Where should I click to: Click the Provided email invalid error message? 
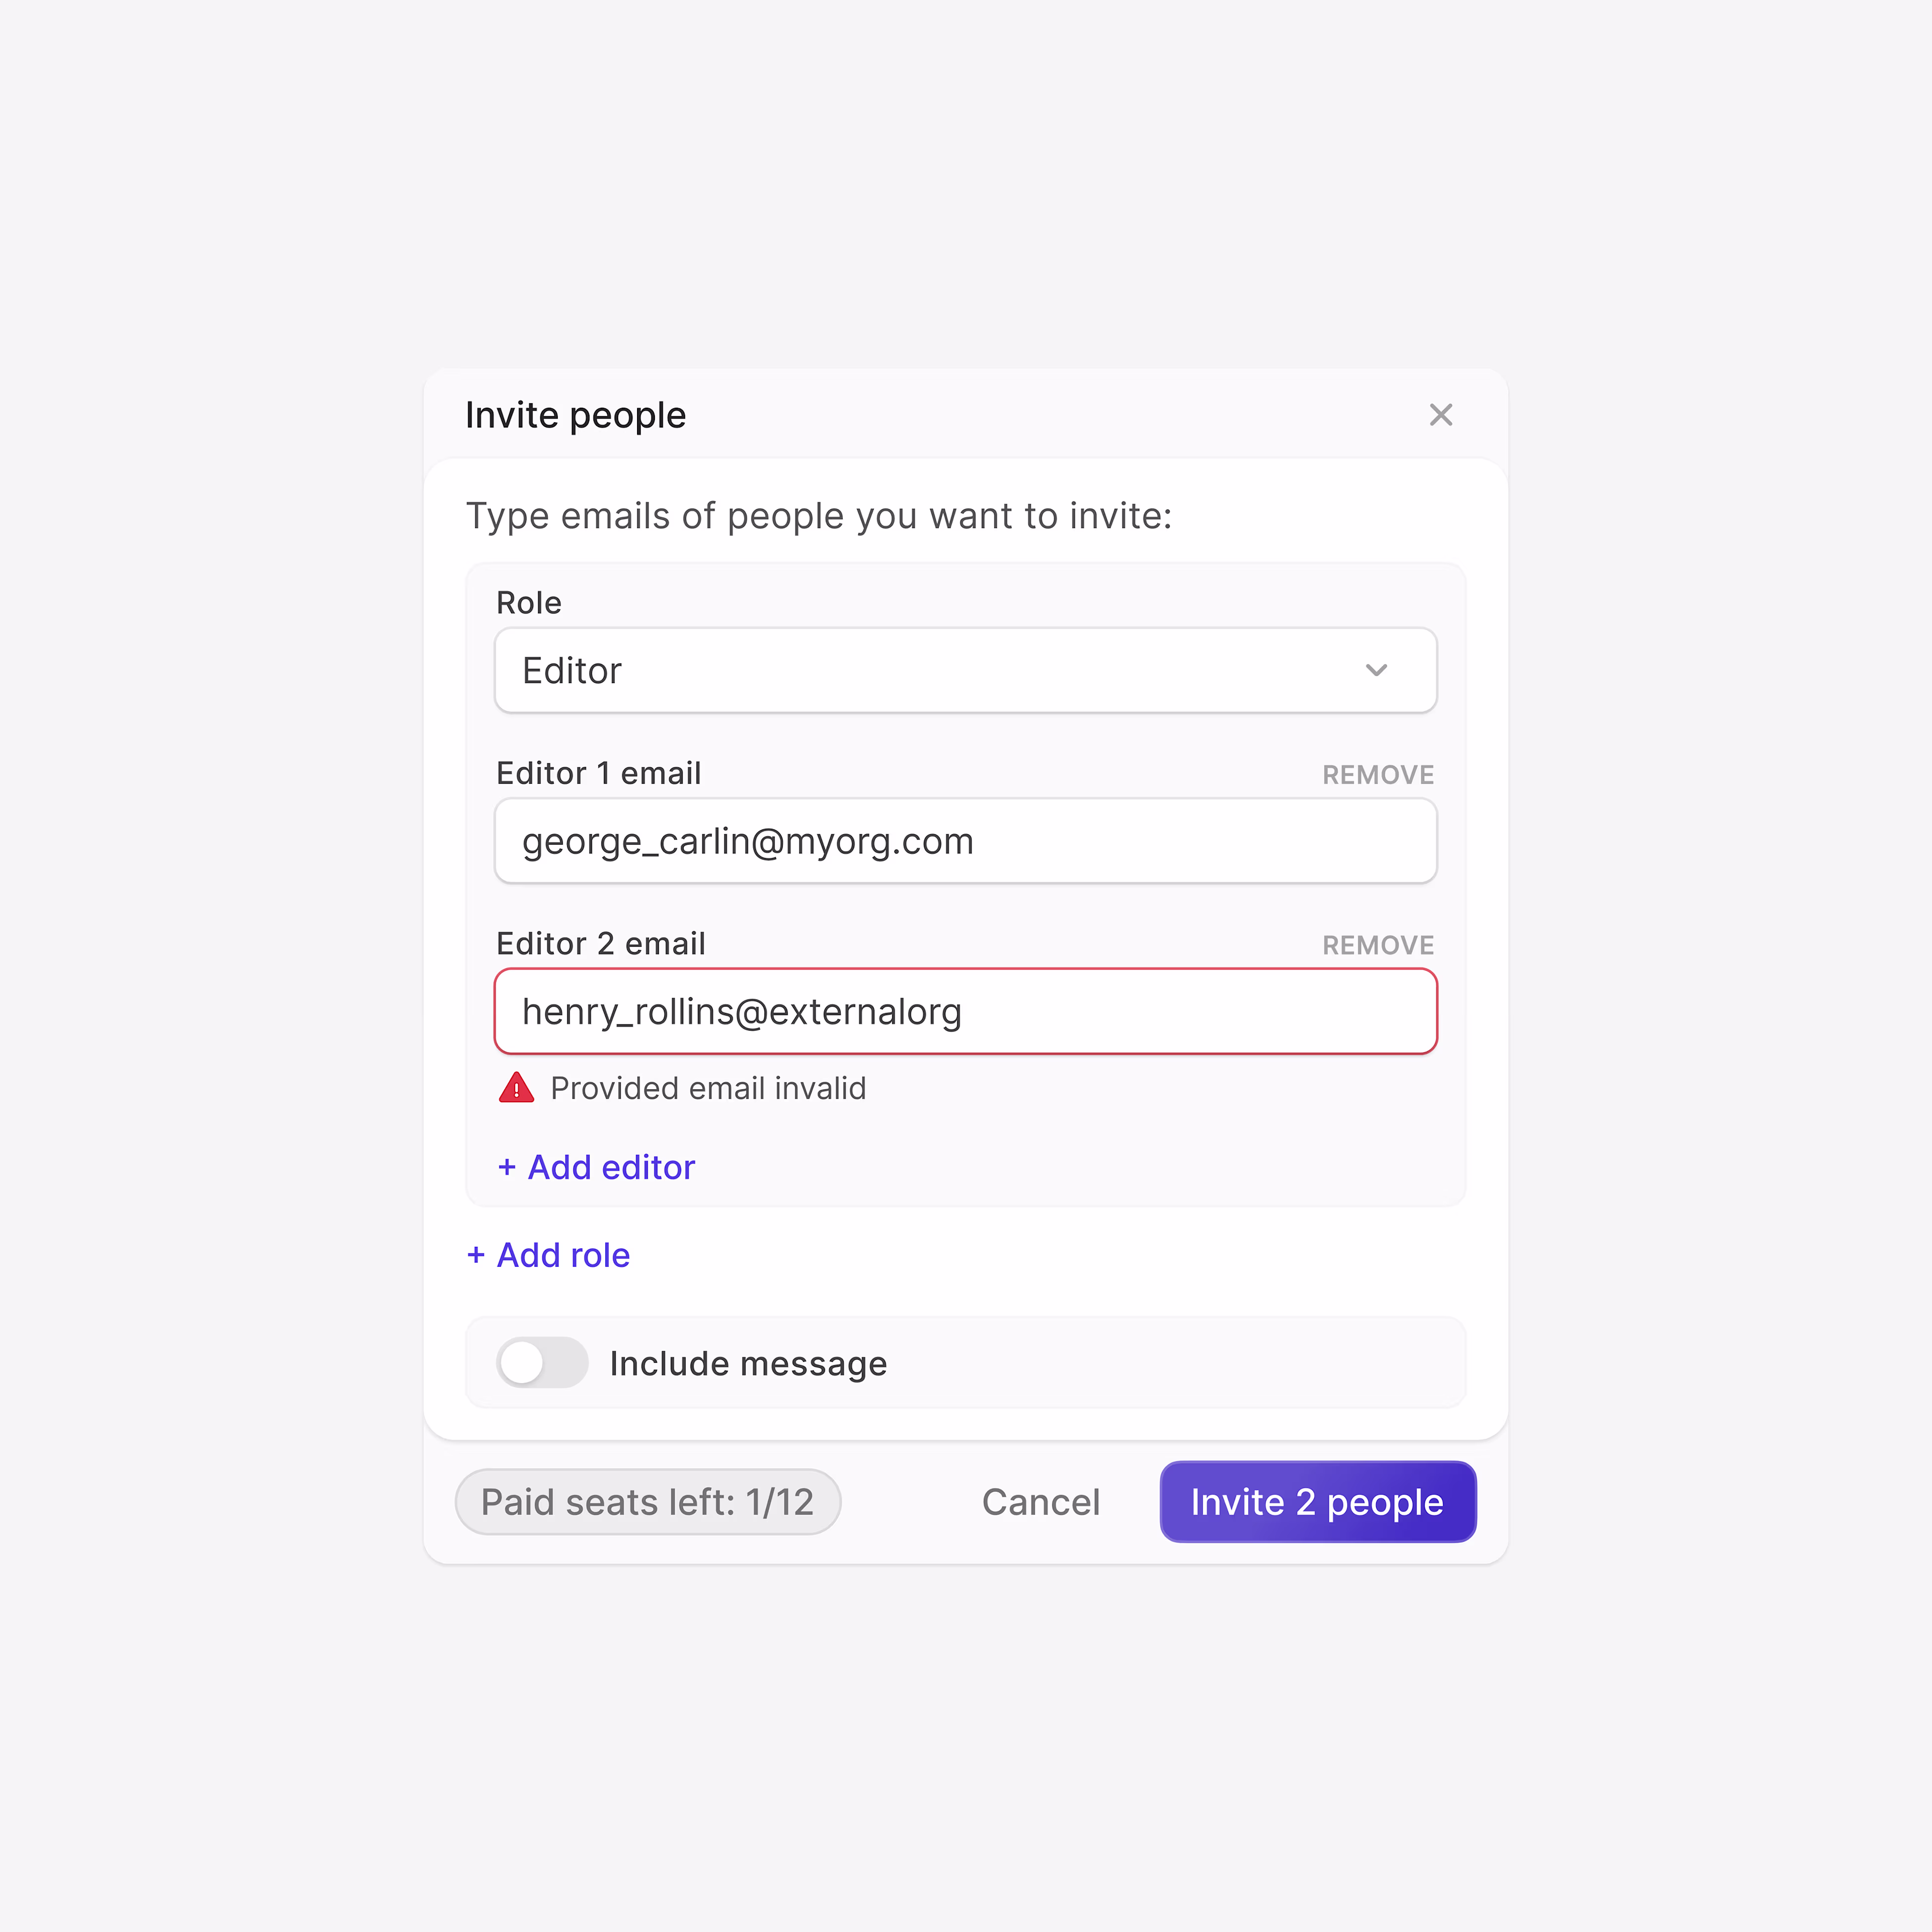click(x=708, y=1088)
